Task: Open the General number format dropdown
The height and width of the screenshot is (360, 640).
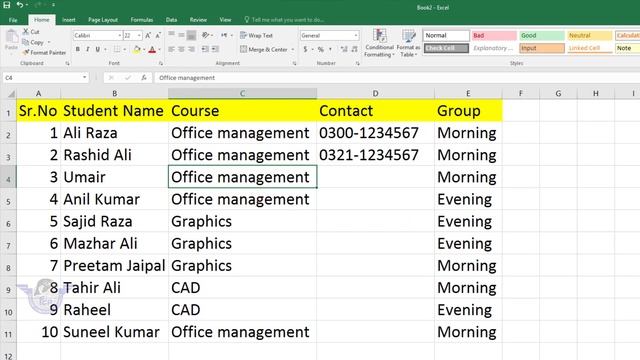Action: [356, 36]
